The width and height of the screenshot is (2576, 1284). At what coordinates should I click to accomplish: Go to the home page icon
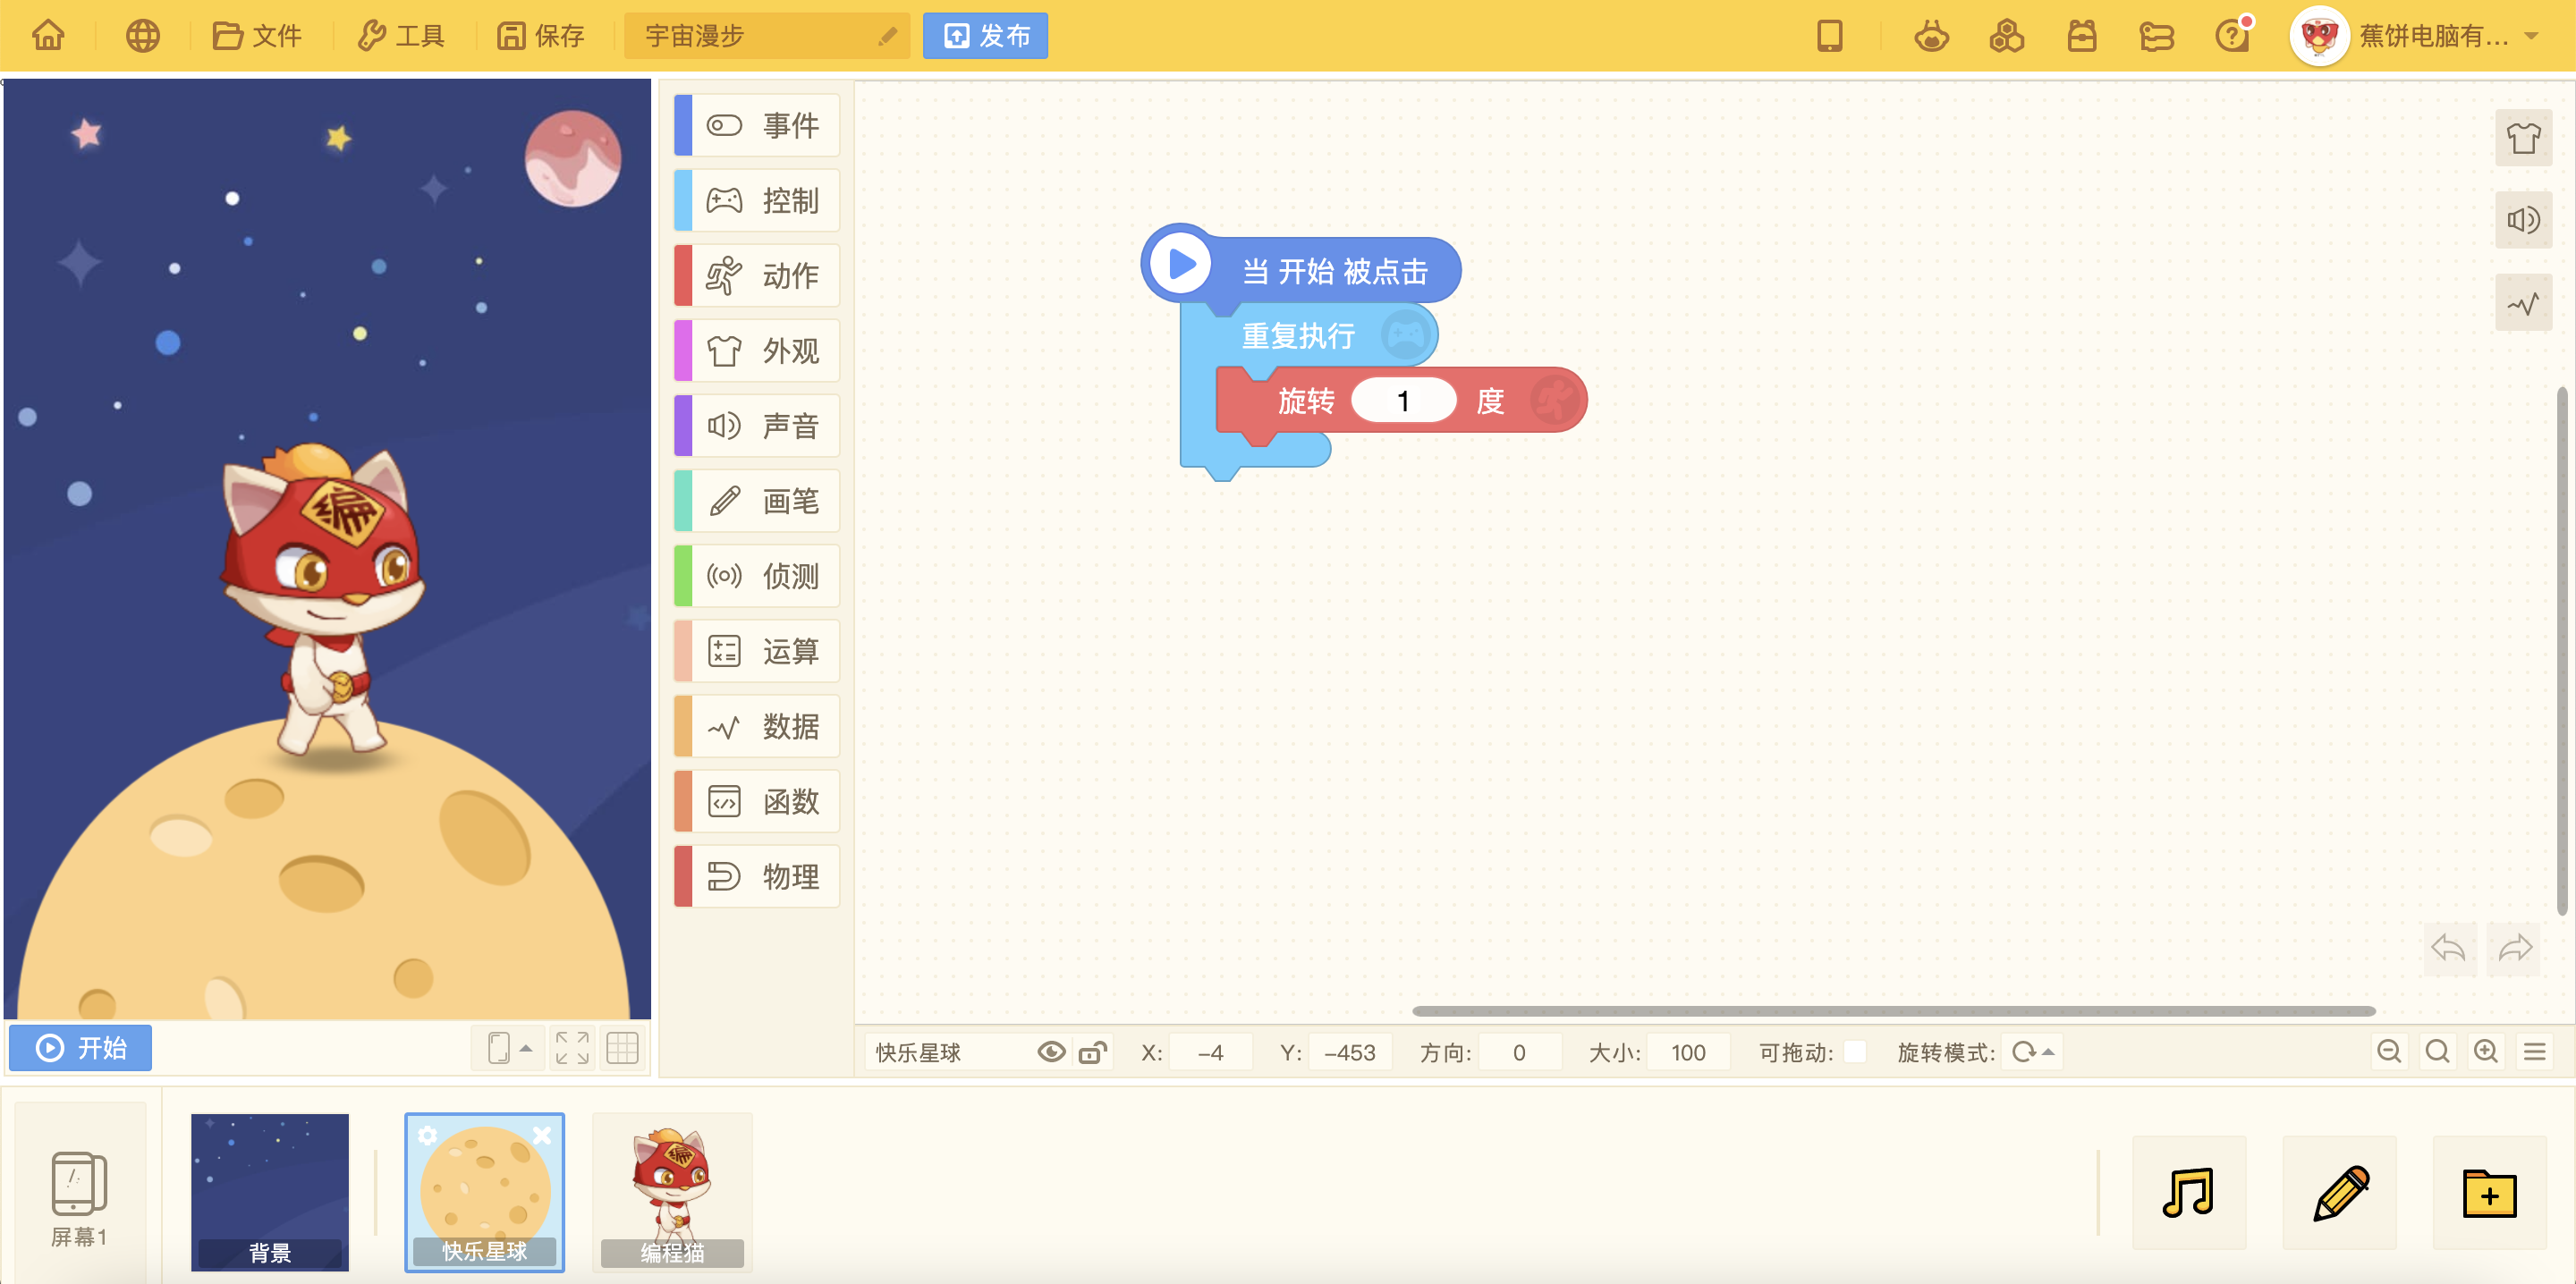[48, 36]
